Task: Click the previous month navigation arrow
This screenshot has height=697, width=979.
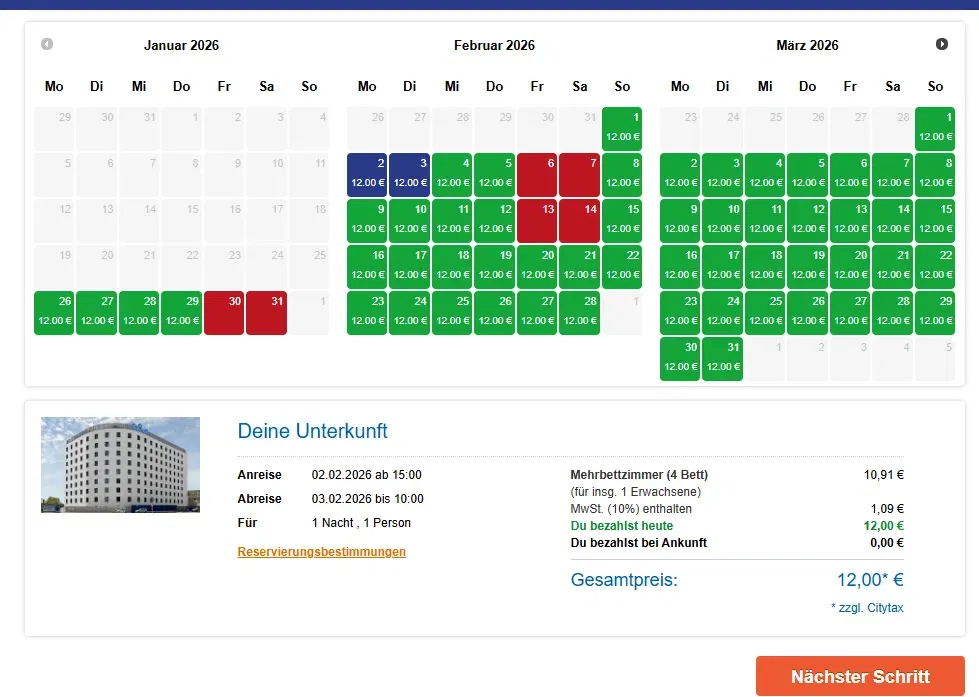Action: [46, 44]
